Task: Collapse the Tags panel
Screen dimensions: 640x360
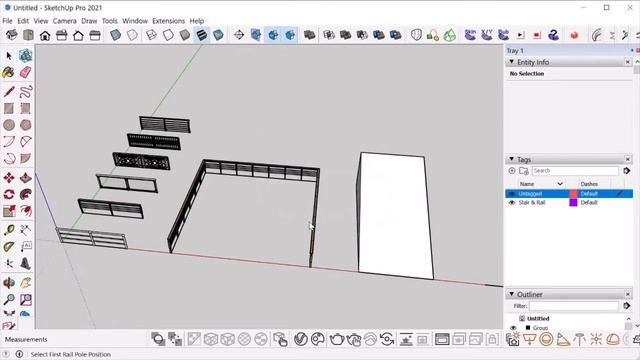Action: click(511, 159)
